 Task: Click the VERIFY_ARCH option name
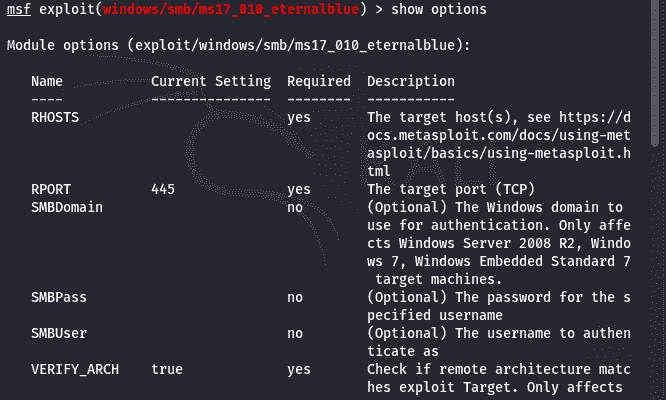[x=75, y=369]
